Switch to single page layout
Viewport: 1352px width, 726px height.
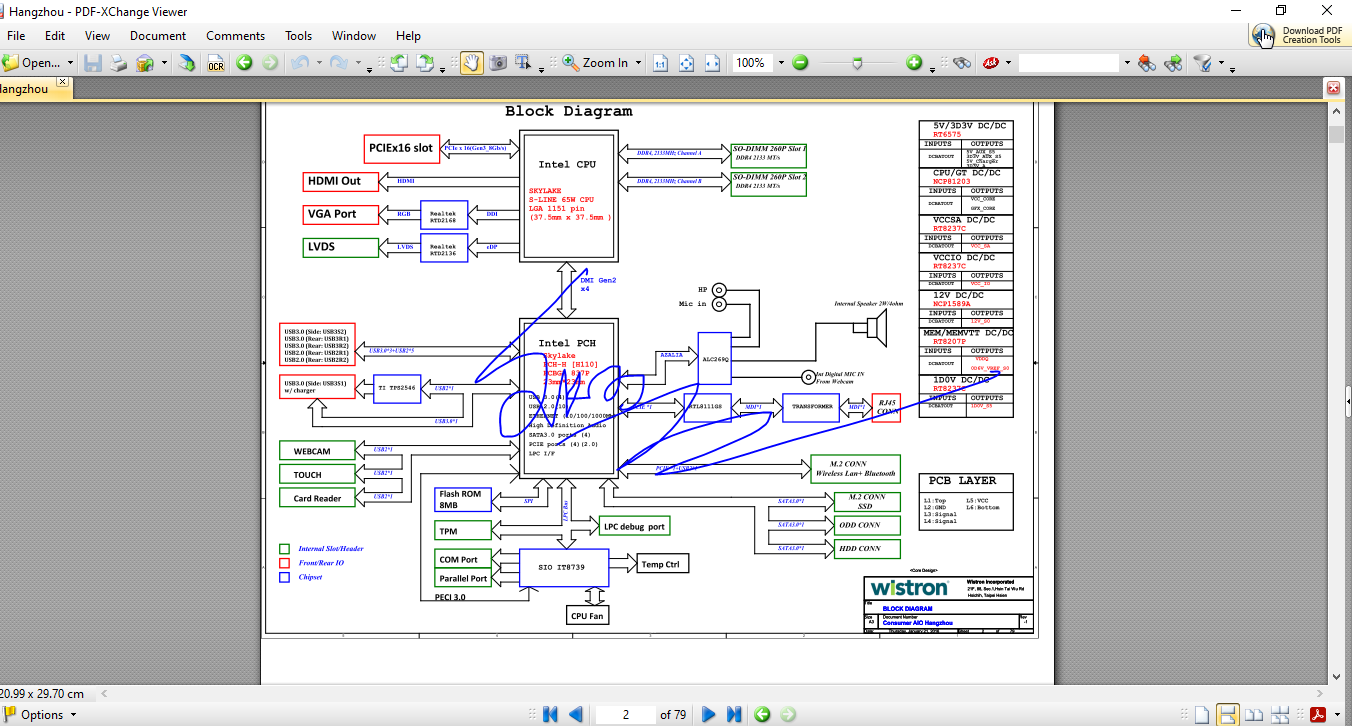(1202, 714)
